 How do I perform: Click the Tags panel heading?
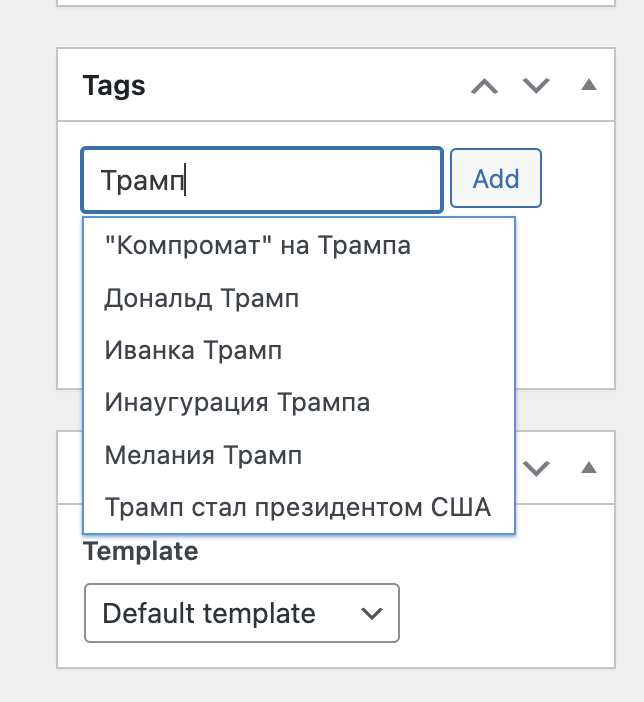(x=114, y=86)
